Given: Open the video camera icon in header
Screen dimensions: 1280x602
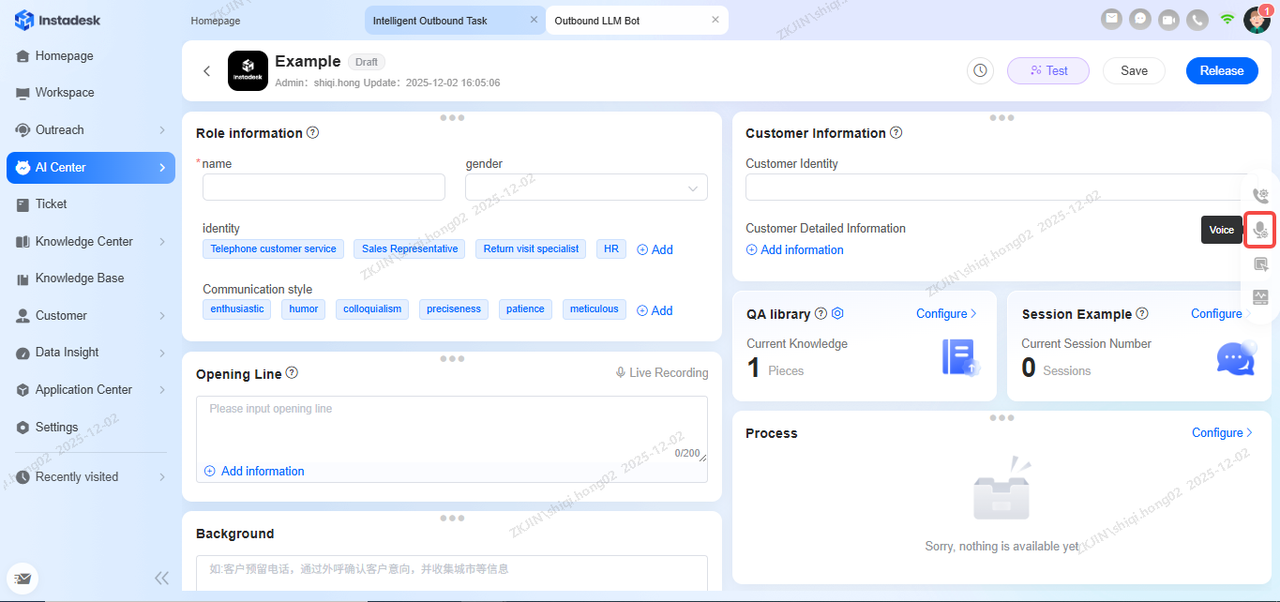Looking at the screenshot, I should (1168, 19).
